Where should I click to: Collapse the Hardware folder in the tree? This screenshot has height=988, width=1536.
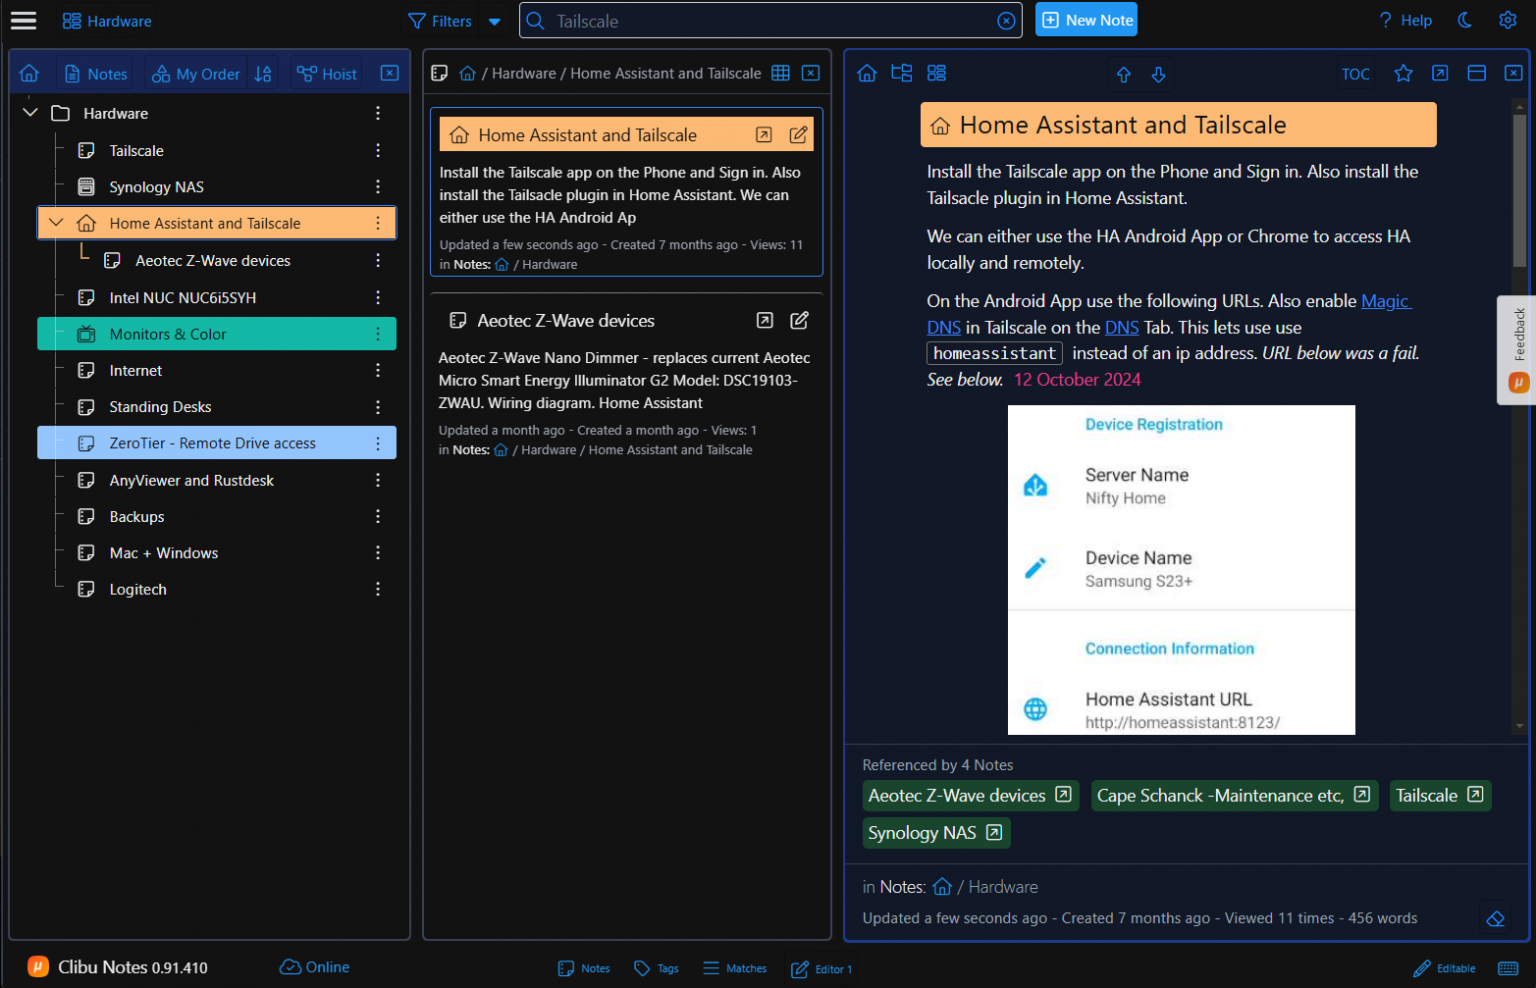pyautogui.click(x=30, y=112)
